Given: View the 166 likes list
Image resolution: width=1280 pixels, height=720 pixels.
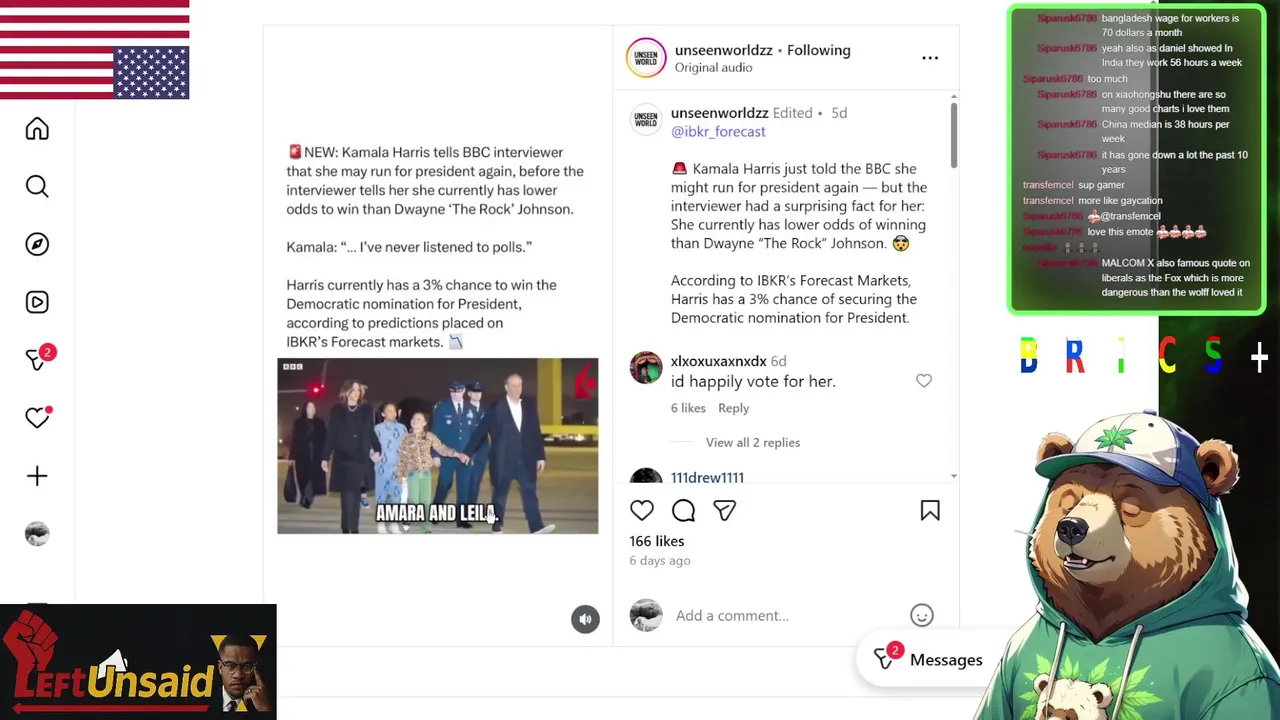Looking at the screenshot, I should (x=657, y=541).
